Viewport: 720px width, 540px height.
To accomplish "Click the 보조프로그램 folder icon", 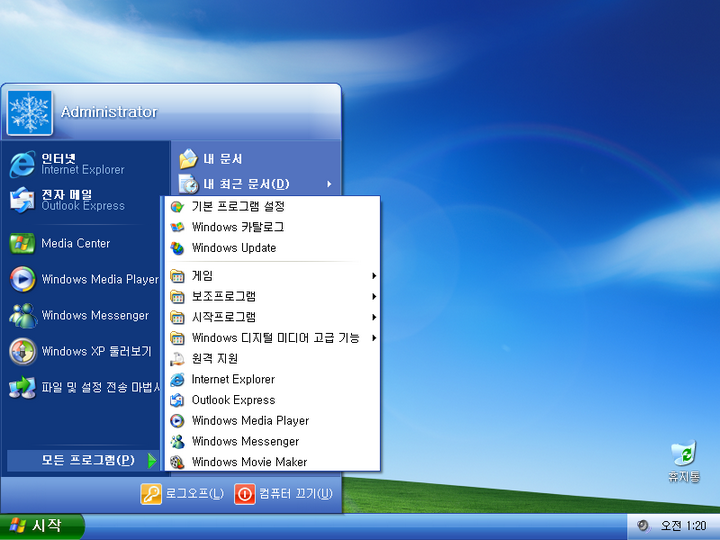I will [x=177, y=297].
